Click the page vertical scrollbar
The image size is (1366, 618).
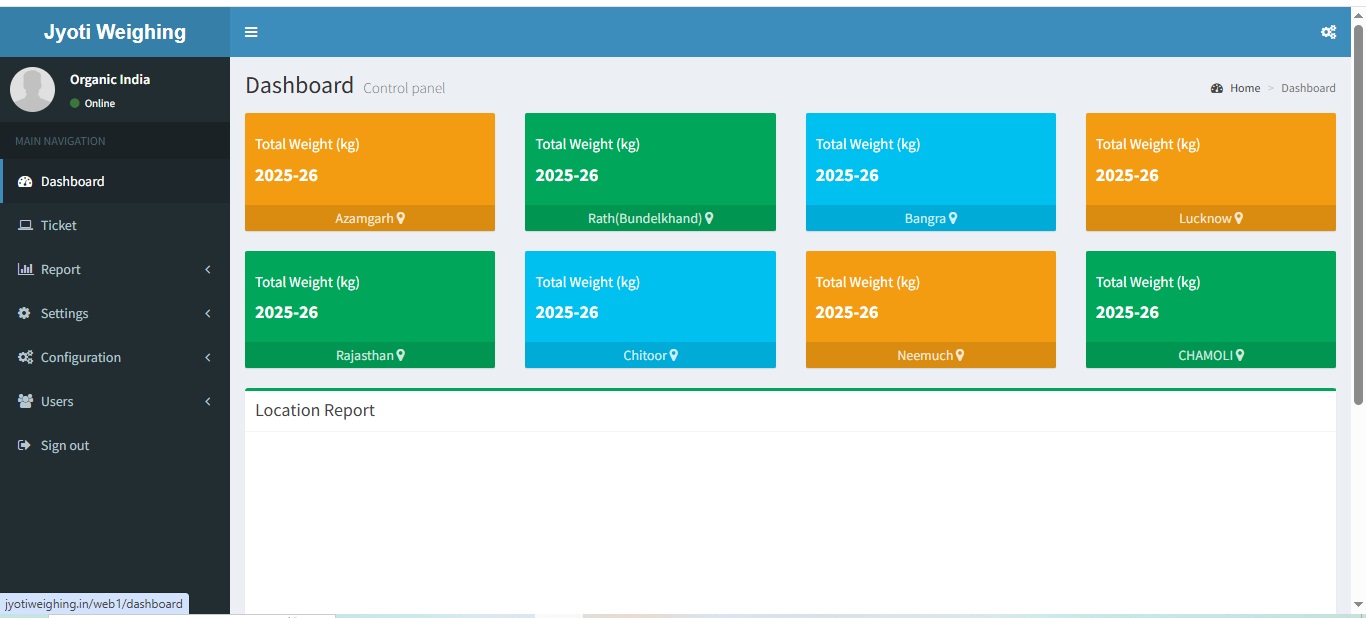point(1358,215)
